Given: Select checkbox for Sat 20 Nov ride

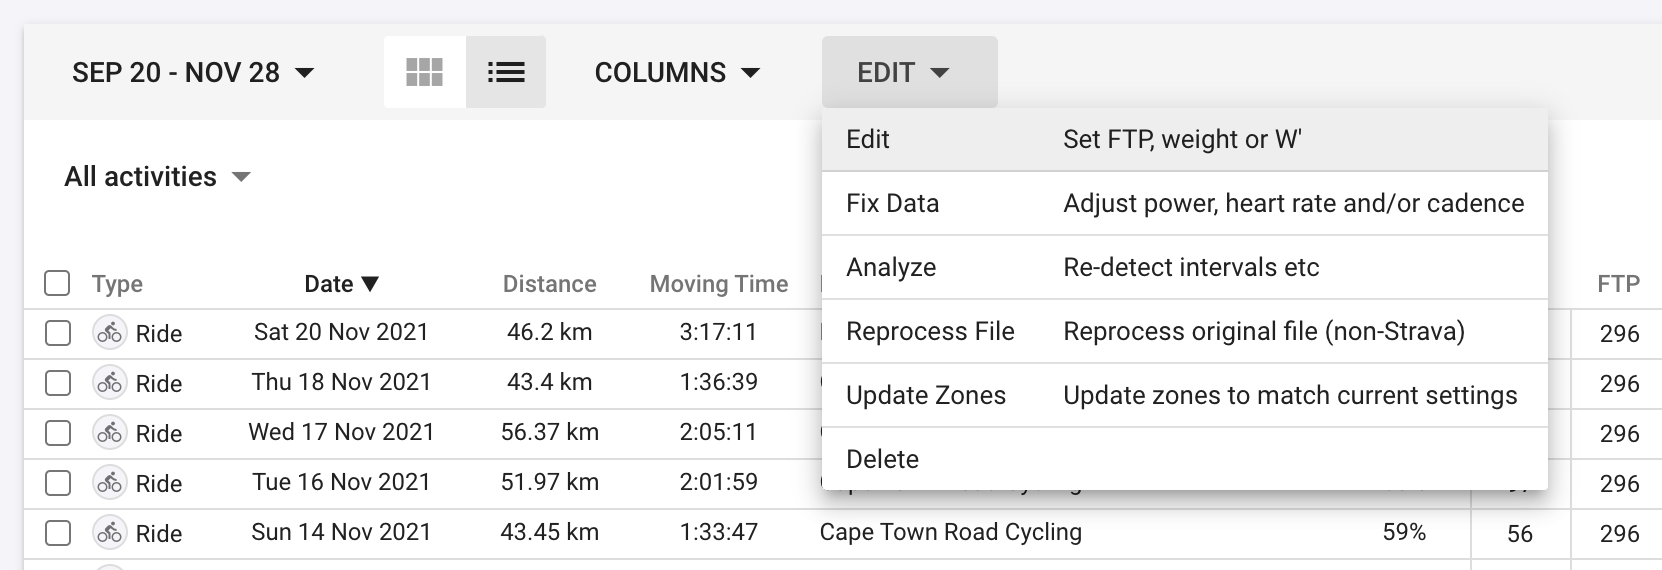Looking at the screenshot, I should tap(58, 333).
